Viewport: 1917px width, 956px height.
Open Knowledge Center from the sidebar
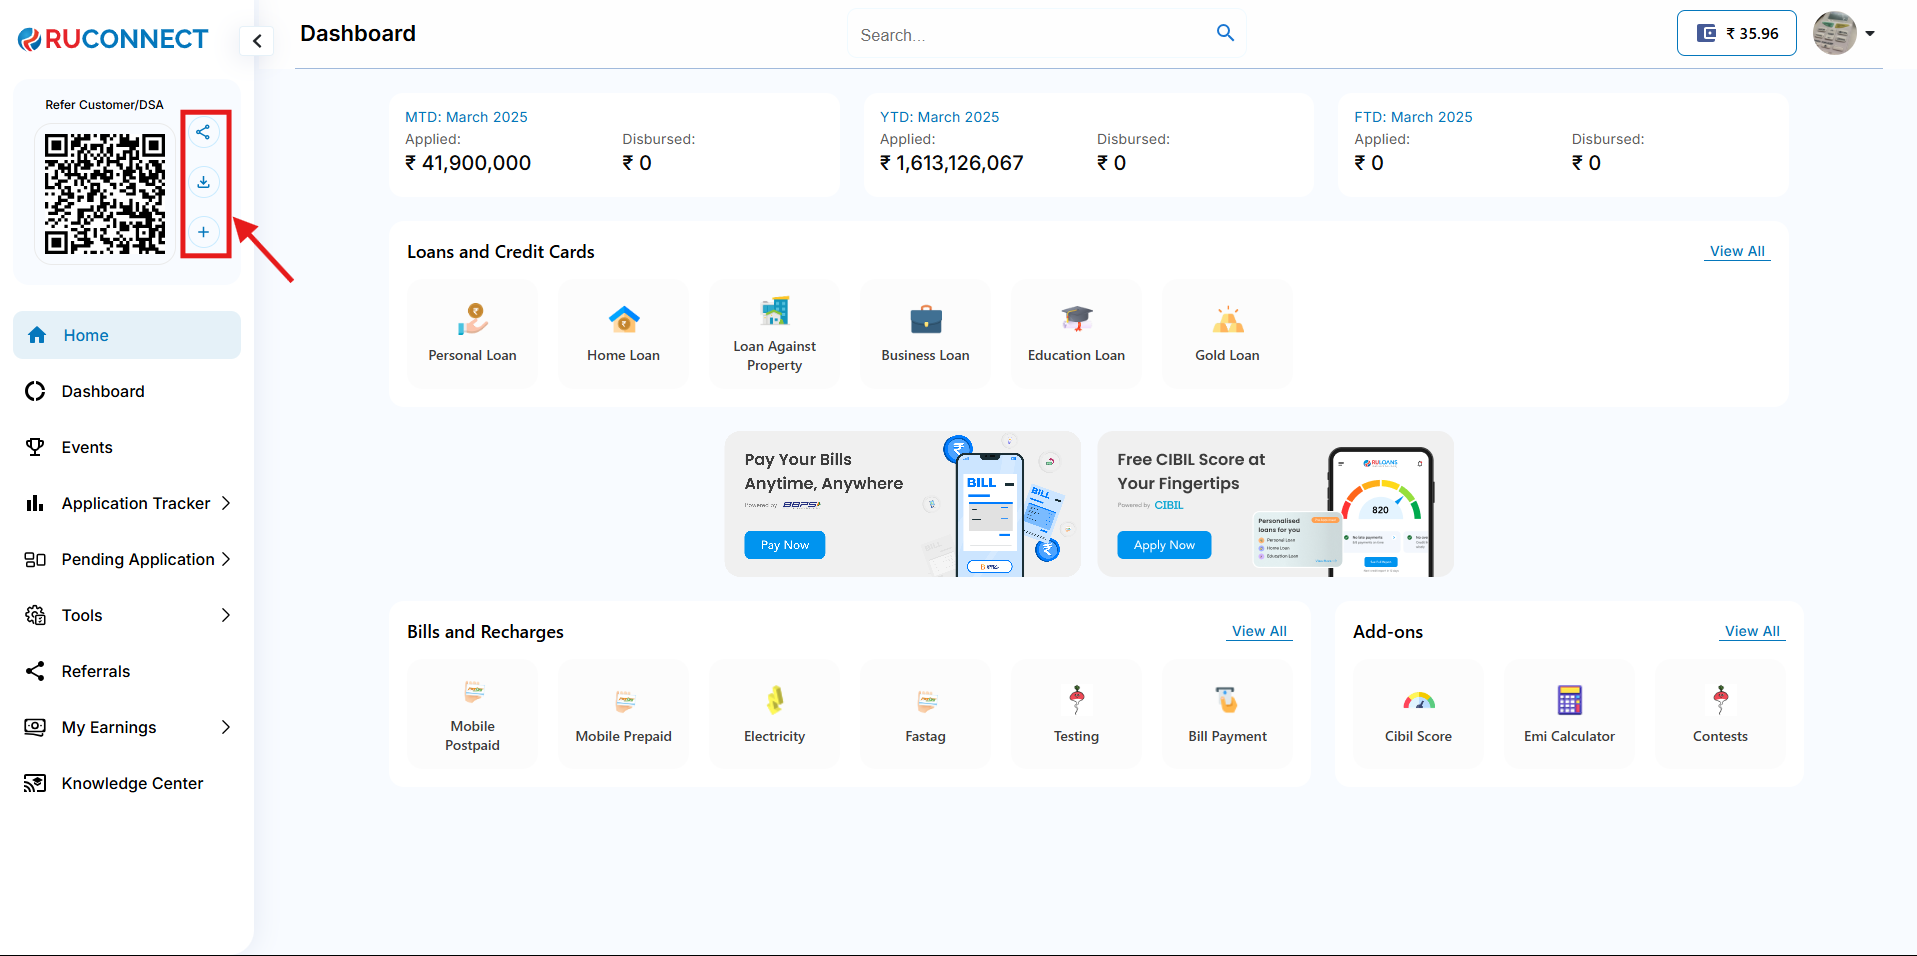click(x=132, y=783)
